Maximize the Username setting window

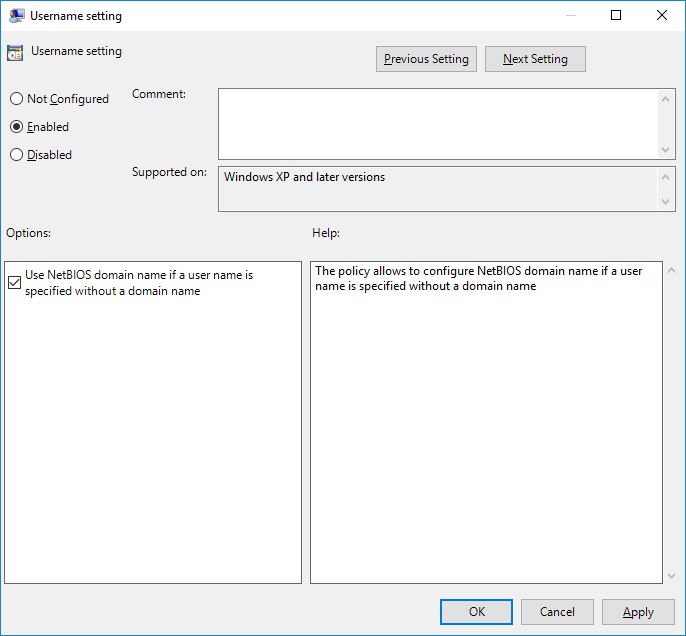click(x=616, y=16)
